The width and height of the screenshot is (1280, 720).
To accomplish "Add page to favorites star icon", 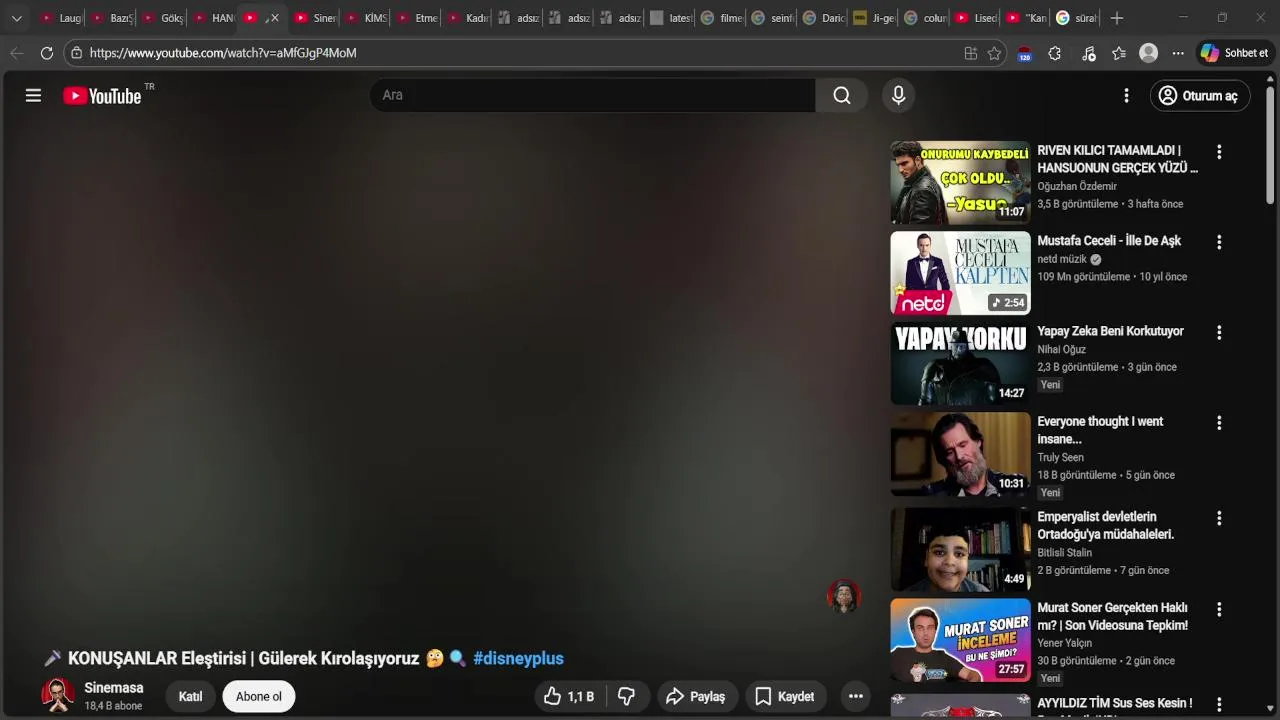I will point(994,53).
